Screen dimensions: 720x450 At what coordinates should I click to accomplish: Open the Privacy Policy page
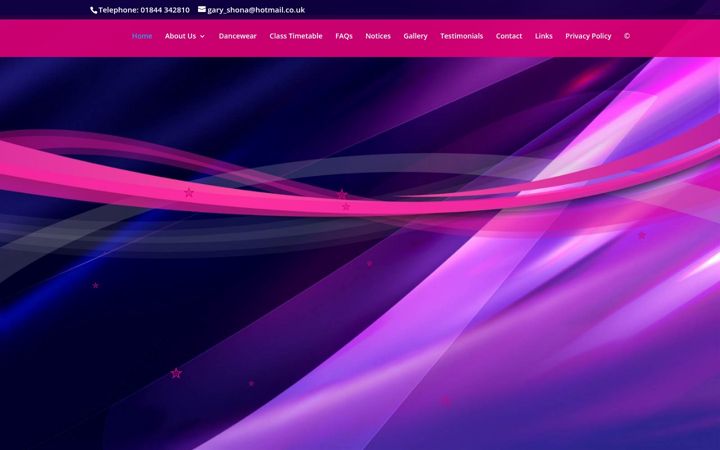point(588,36)
